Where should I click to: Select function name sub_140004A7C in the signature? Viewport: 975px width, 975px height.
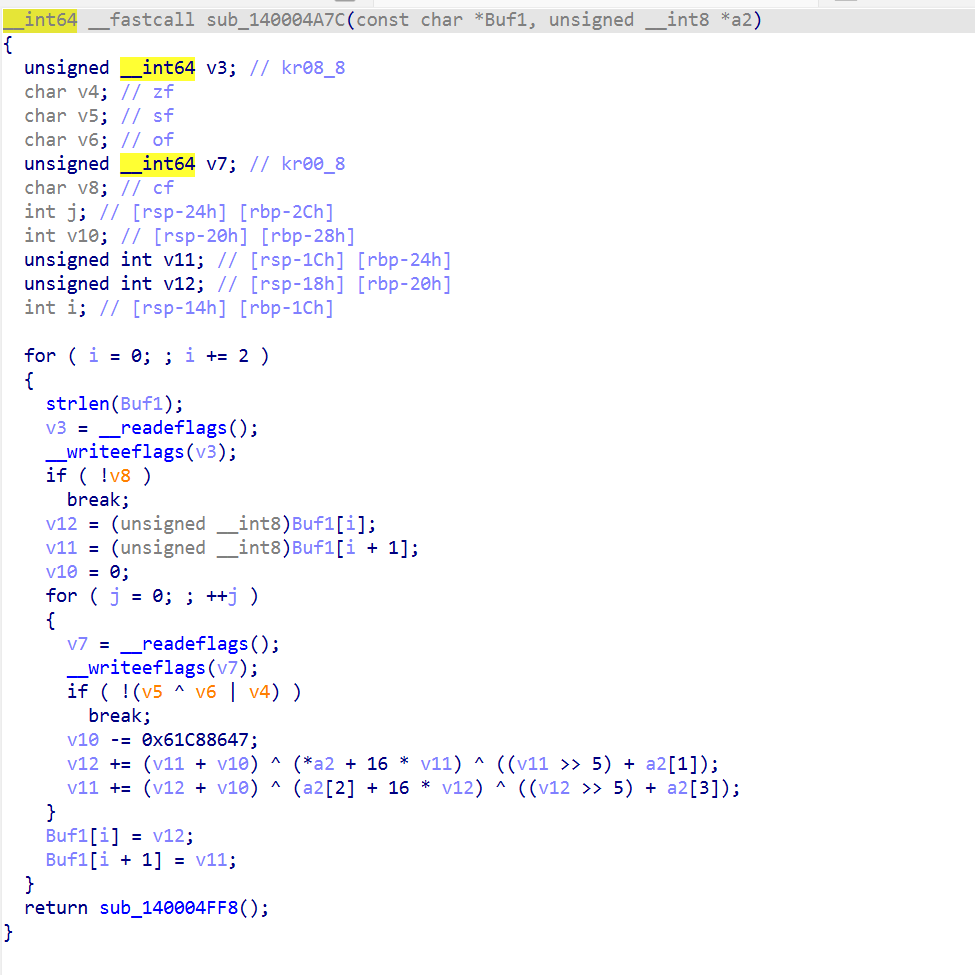tap(278, 19)
